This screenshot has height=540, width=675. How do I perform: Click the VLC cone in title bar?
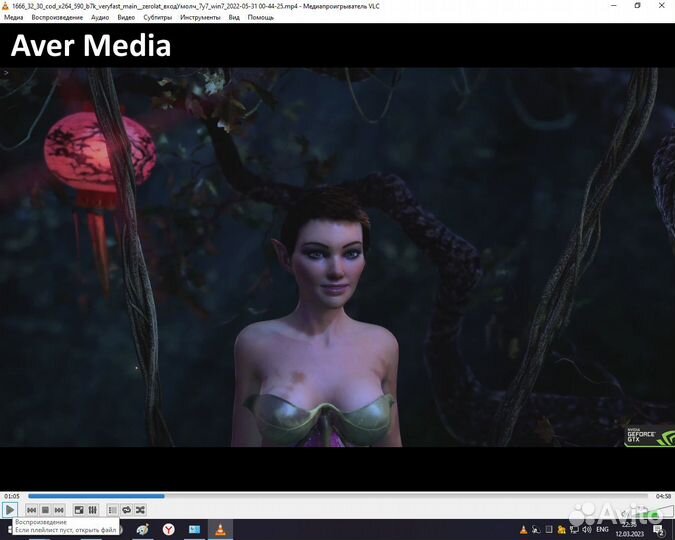[5, 6]
